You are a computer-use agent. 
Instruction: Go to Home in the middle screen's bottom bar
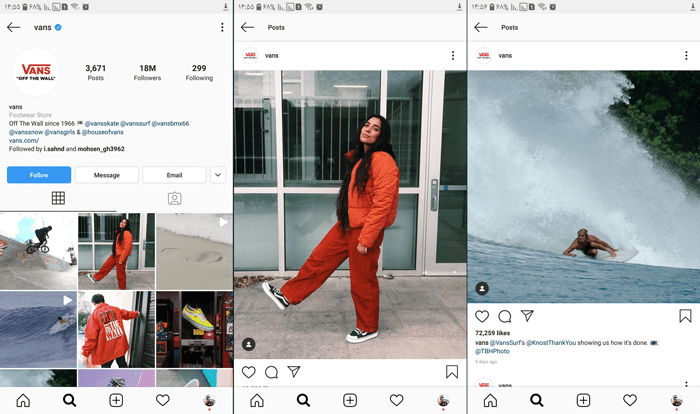[x=257, y=400]
